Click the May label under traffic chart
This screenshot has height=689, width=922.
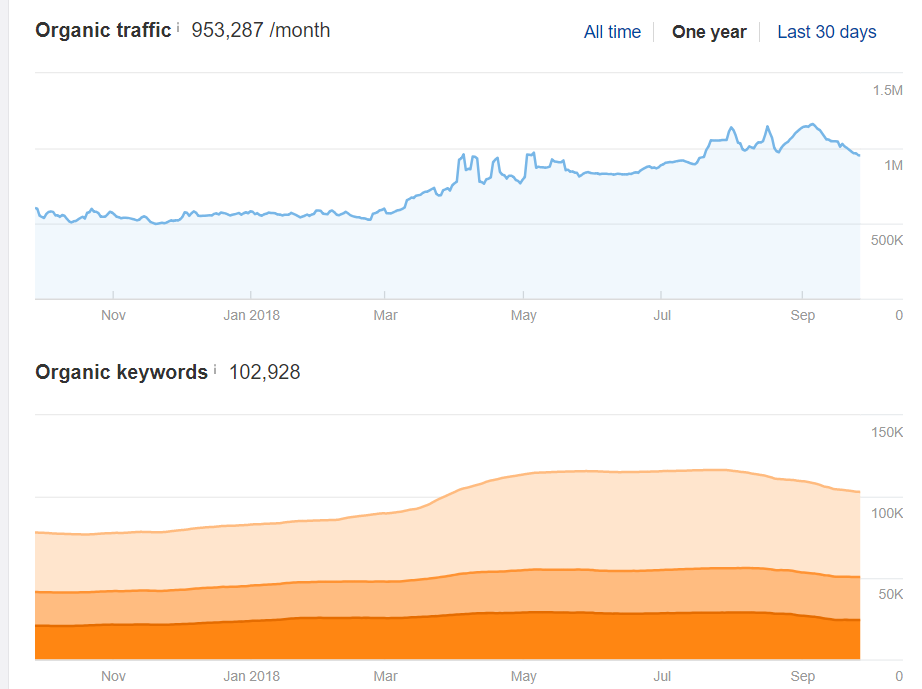(523, 316)
